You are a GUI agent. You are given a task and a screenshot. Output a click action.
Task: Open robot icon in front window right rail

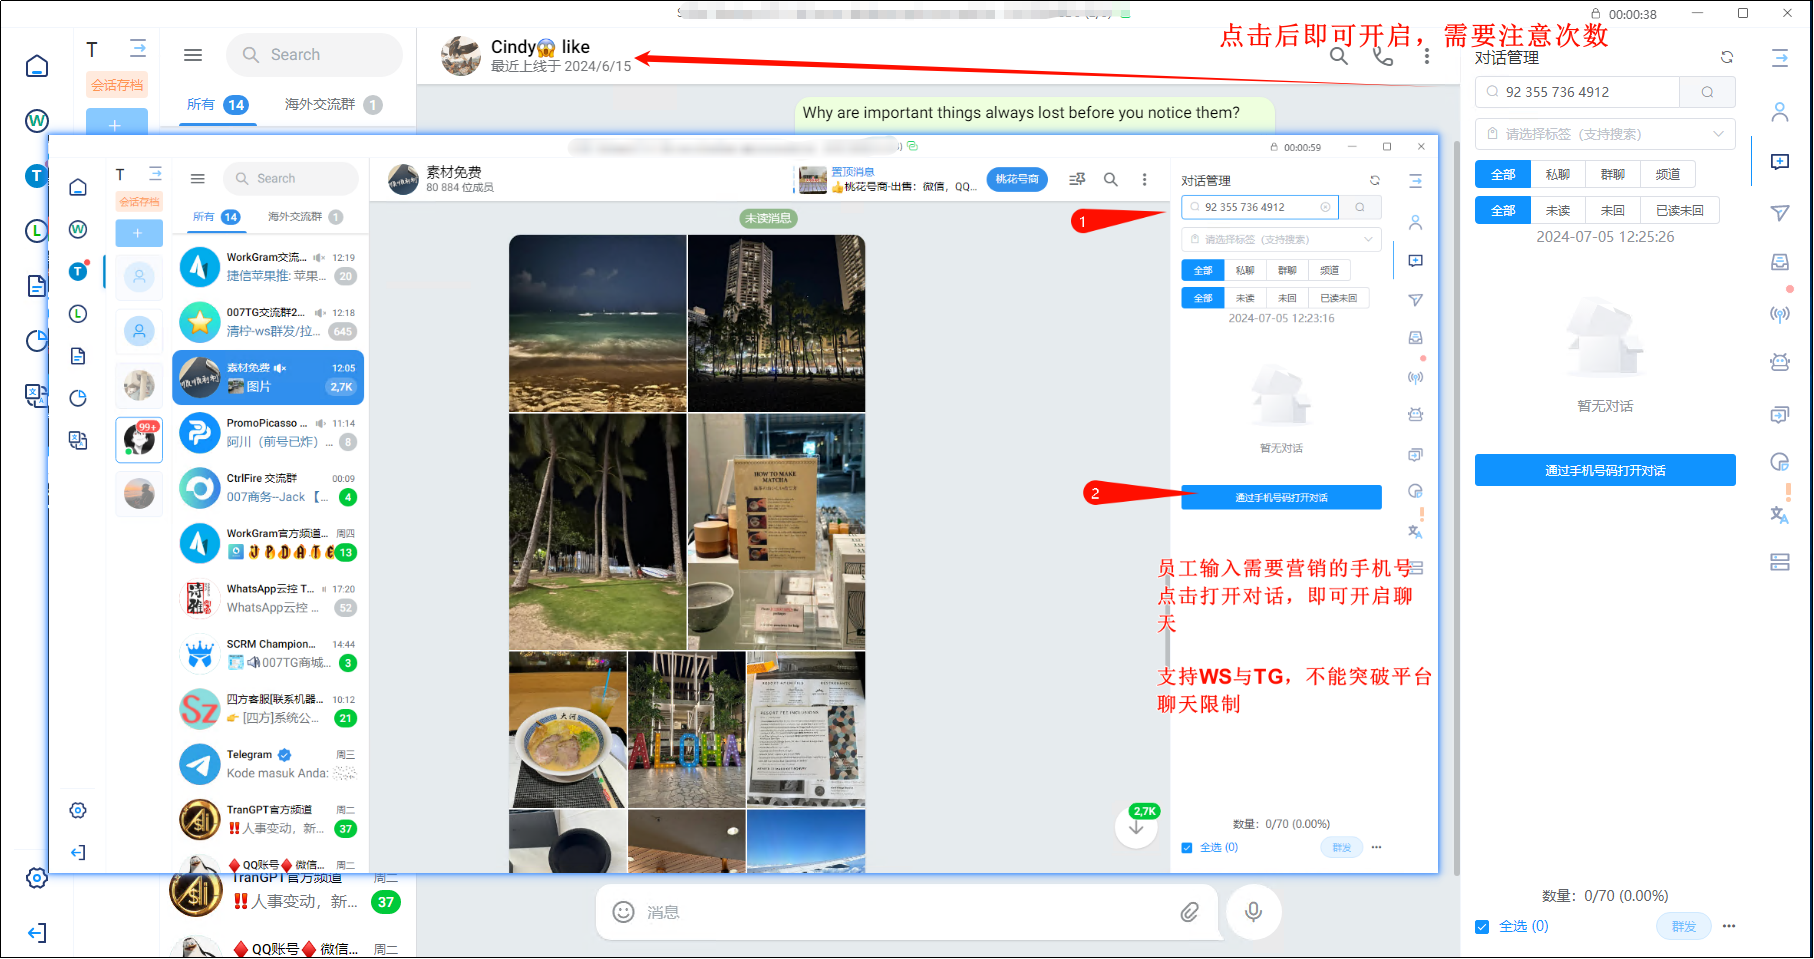[x=1415, y=414]
